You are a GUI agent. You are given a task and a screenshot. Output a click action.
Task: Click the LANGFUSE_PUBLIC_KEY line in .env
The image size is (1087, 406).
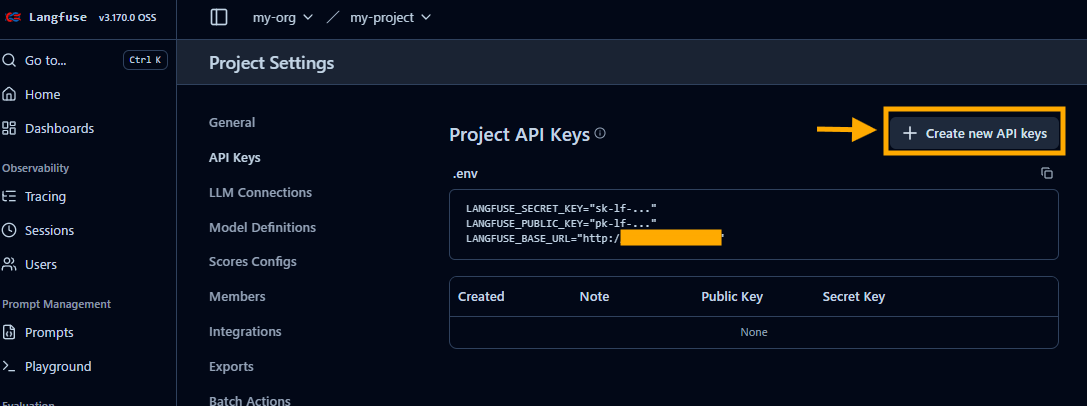coord(561,223)
